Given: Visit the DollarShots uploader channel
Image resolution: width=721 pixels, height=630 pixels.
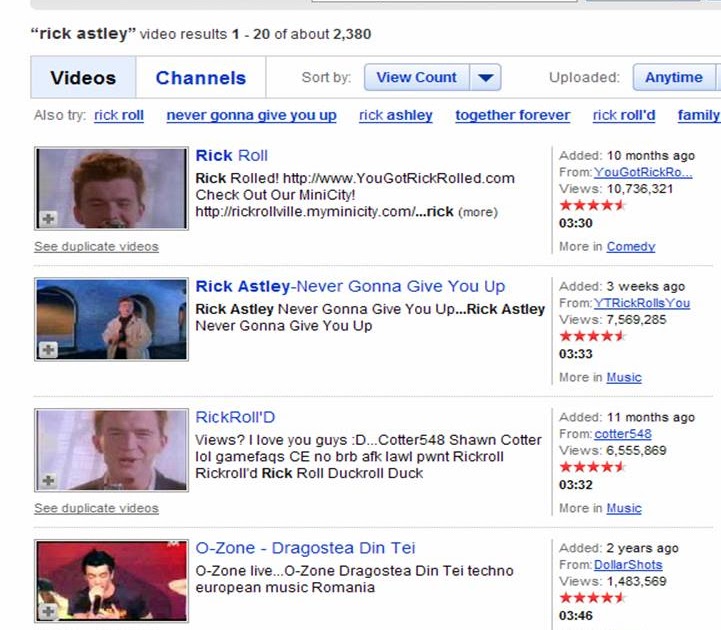Looking at the screenshot, I should click(x=628, y=565).
